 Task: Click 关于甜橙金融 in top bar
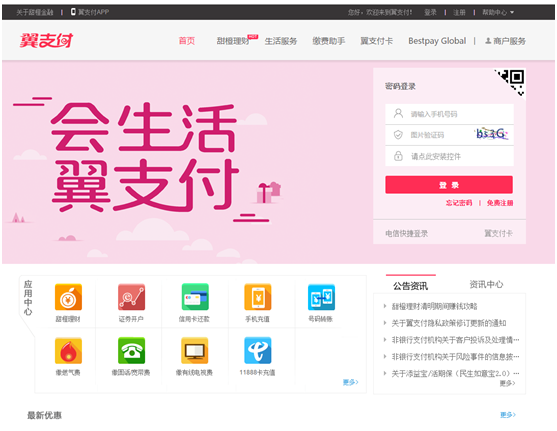(35, 12)
